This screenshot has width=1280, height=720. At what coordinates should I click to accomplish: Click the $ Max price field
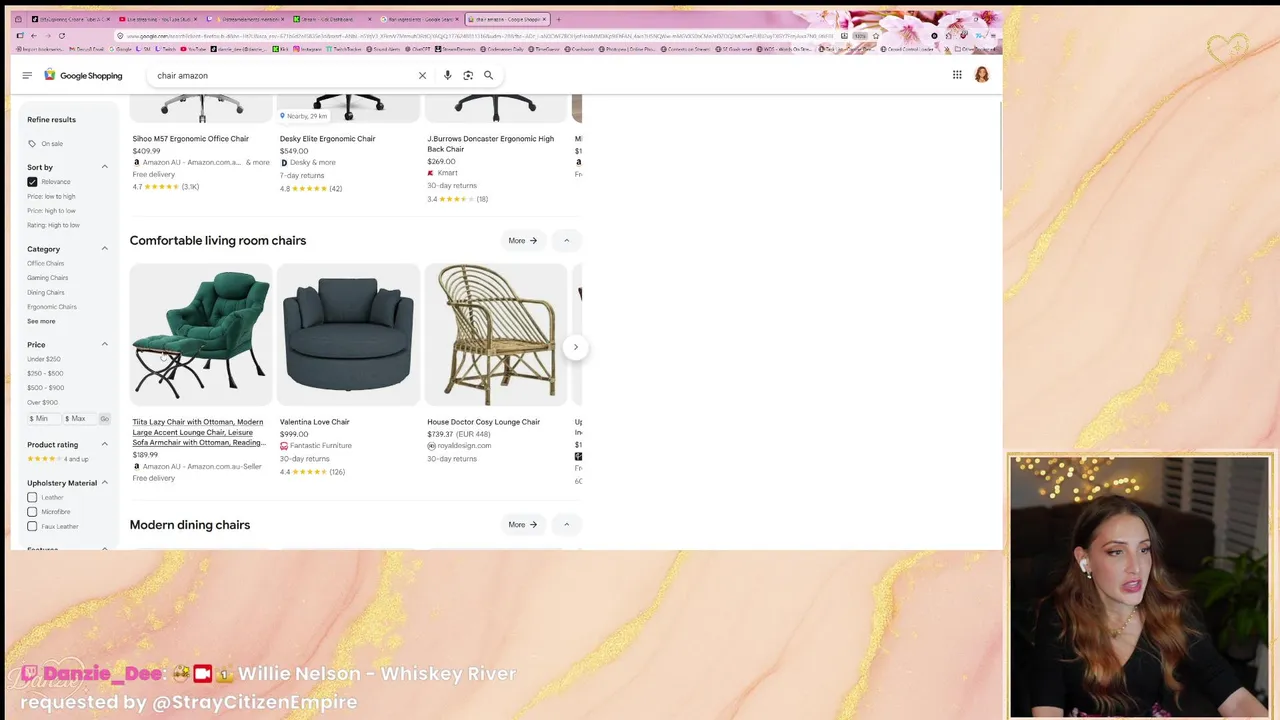pyautogui.click(x=80, y=418)
